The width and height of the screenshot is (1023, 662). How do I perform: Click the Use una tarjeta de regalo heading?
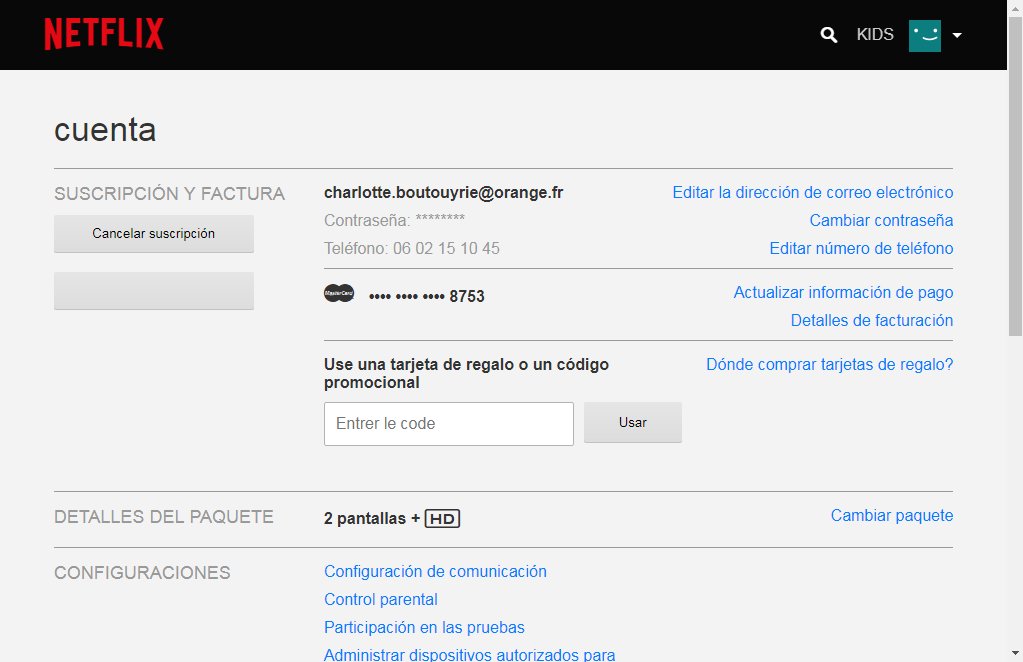click(466, 373)
